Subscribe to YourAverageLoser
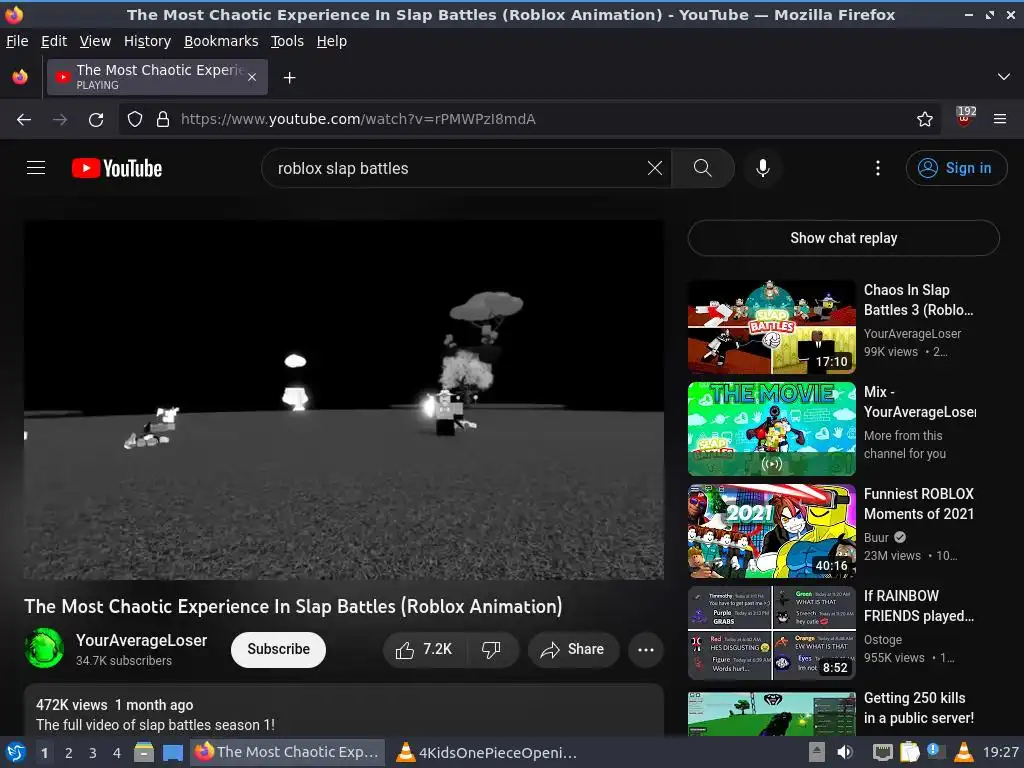1024x768 pixels. 278,649
